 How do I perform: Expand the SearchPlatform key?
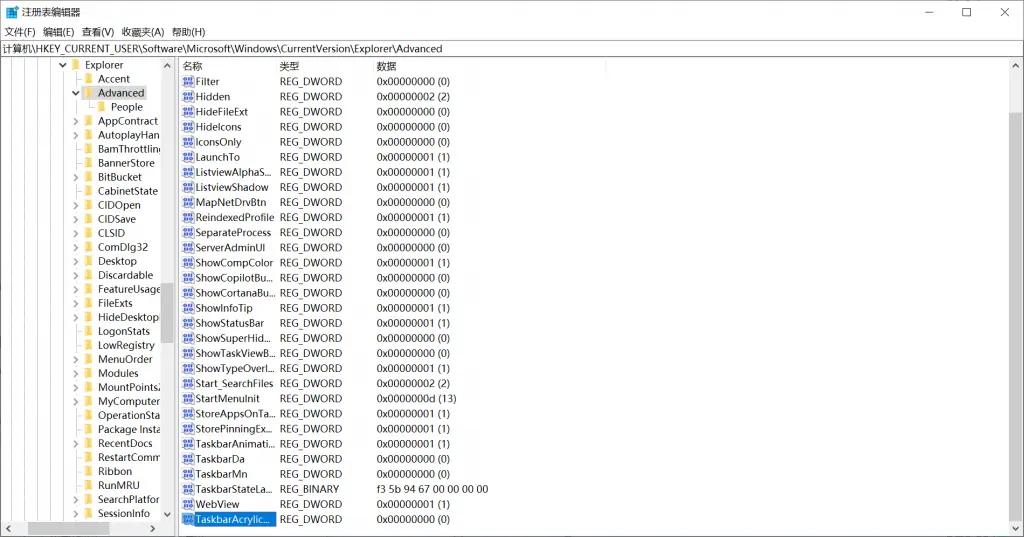click(76, 499)
